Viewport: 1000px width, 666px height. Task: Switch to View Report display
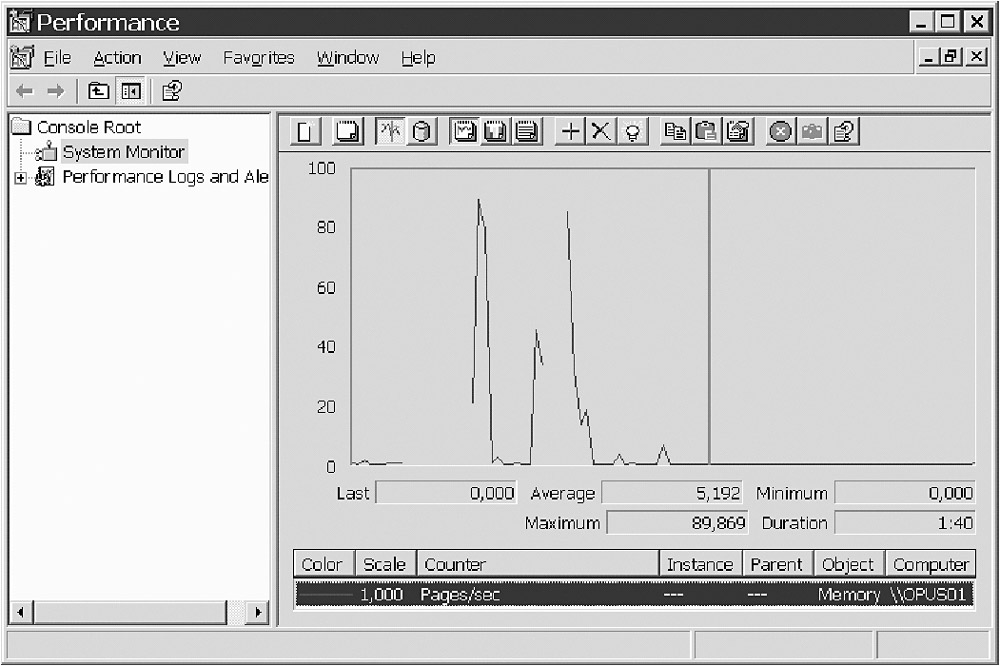527,131
